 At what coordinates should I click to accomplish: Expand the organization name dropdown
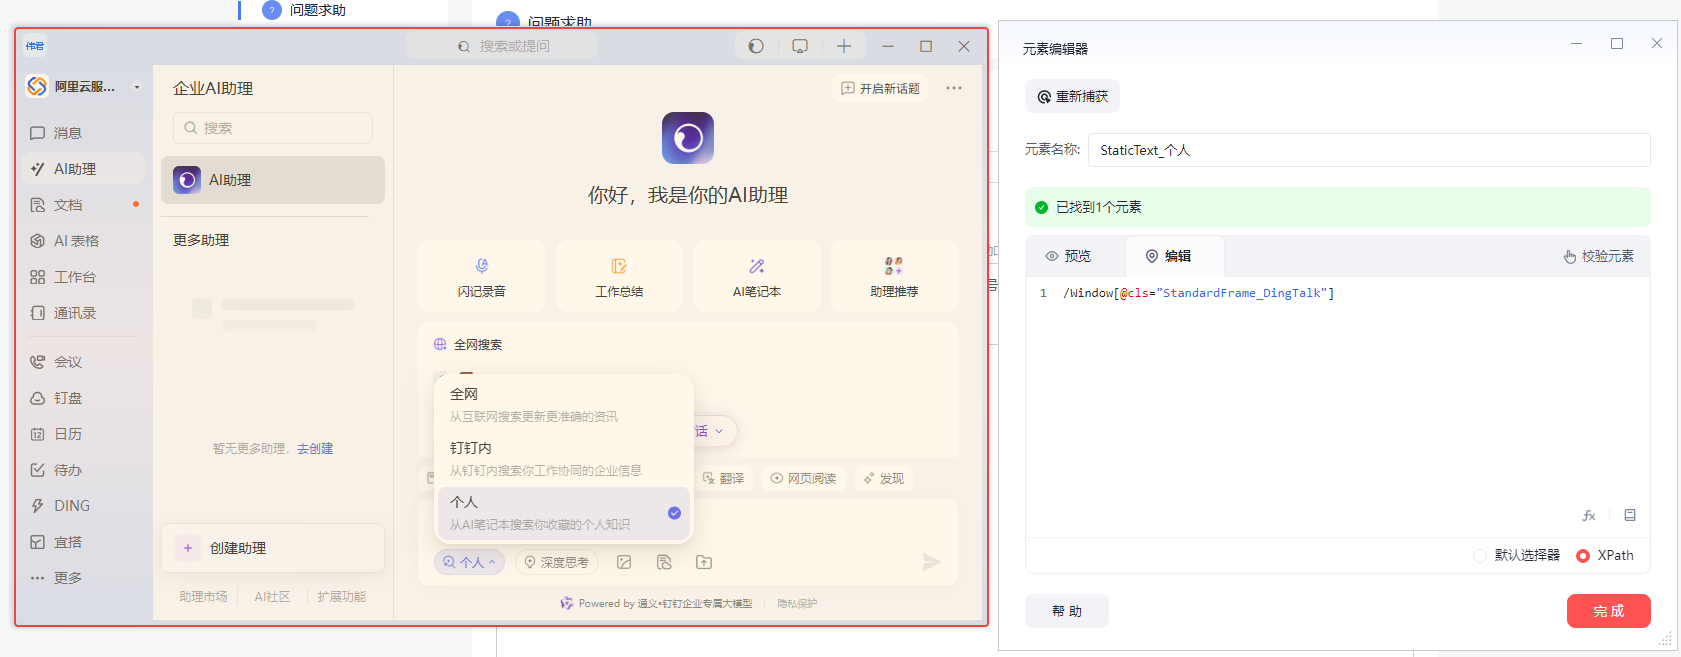(137, 87)
